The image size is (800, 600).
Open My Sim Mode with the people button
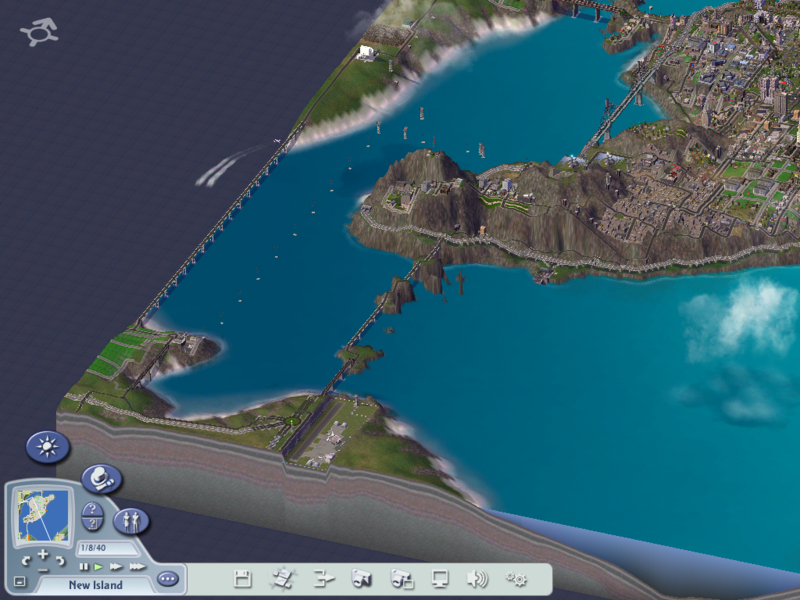click(x=130, y=520)
